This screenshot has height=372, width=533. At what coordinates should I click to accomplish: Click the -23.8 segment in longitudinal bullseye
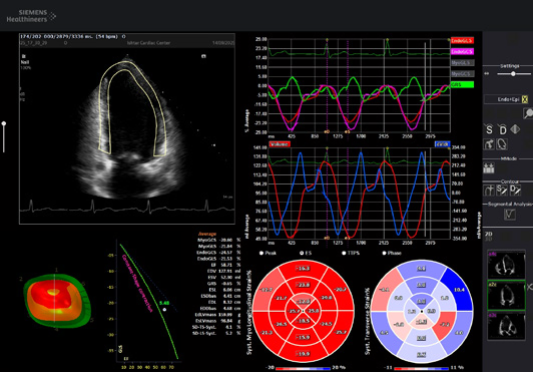303,285
